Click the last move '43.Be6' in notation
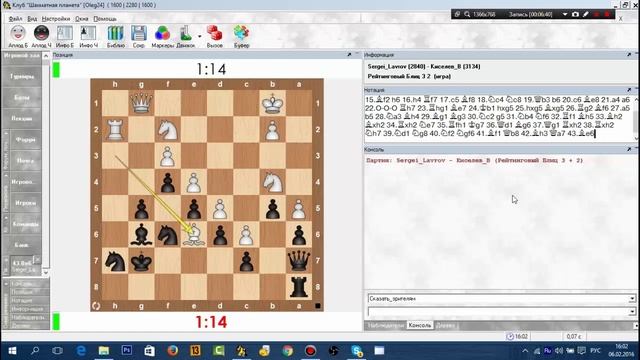Image resolution: width=640 pixels, height=360 pixels. 581,133
